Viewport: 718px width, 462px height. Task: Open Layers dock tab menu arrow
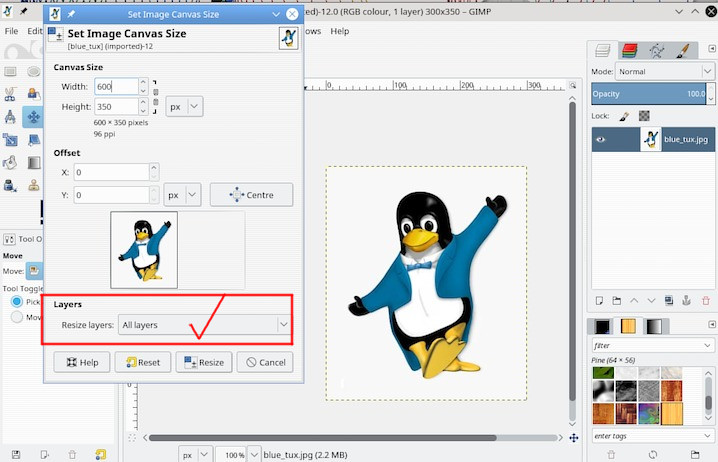pos(712,49)
